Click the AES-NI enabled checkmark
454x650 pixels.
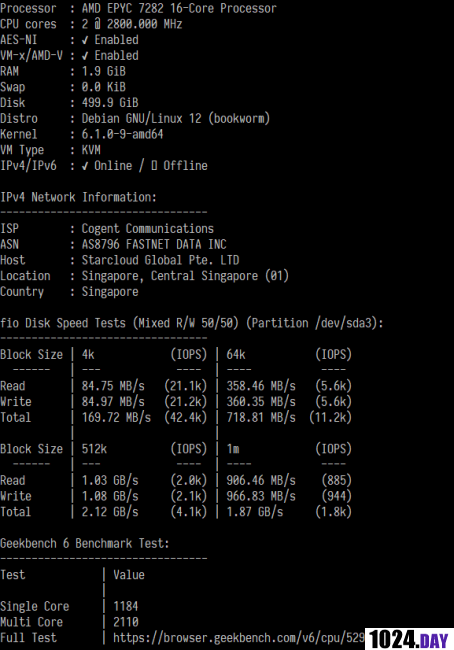[85, 40]
